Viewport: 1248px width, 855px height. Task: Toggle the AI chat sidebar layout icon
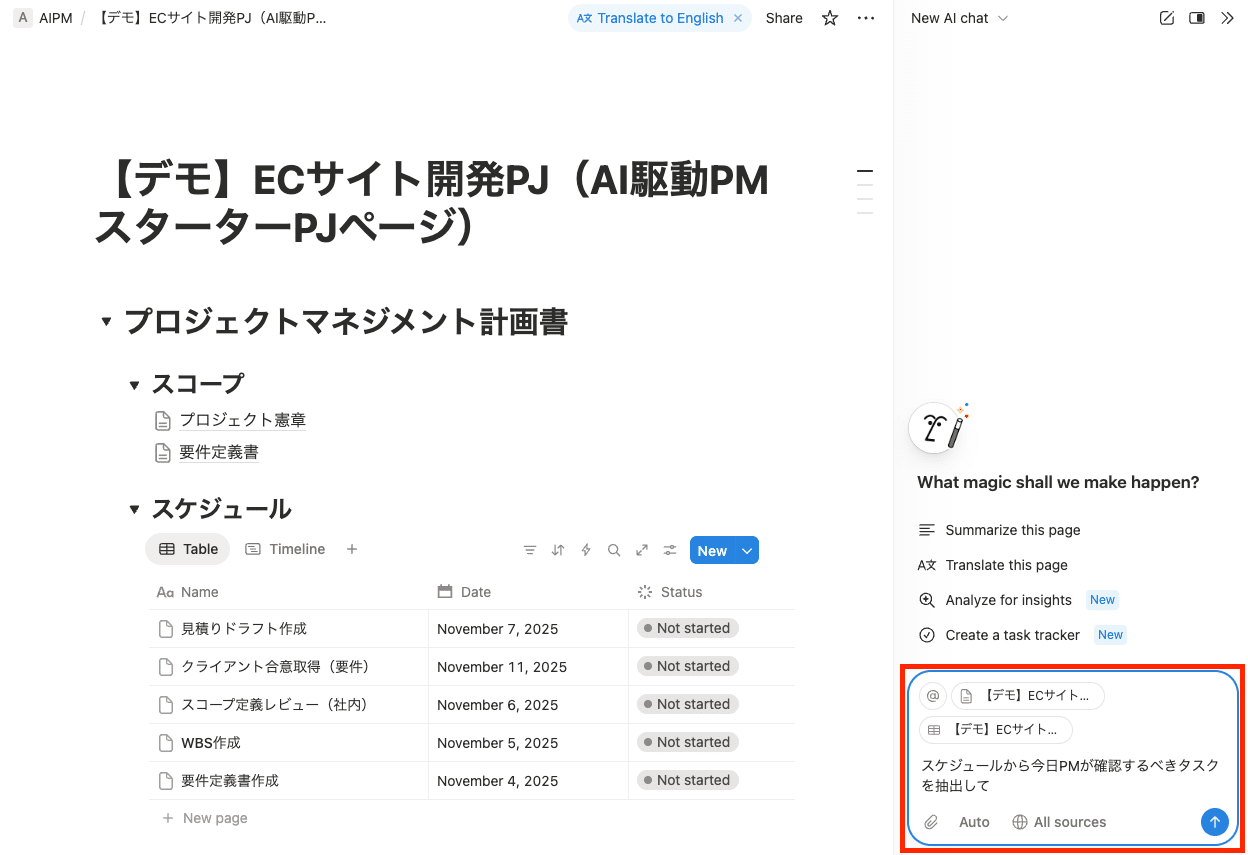pyautogui.click(x=1197, y=18)
